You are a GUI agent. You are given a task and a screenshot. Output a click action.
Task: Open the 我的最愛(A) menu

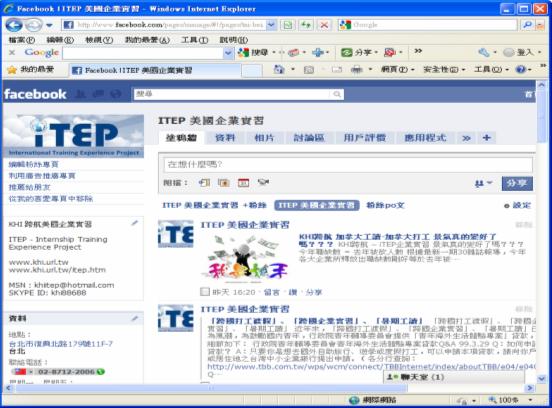[147, 40]
